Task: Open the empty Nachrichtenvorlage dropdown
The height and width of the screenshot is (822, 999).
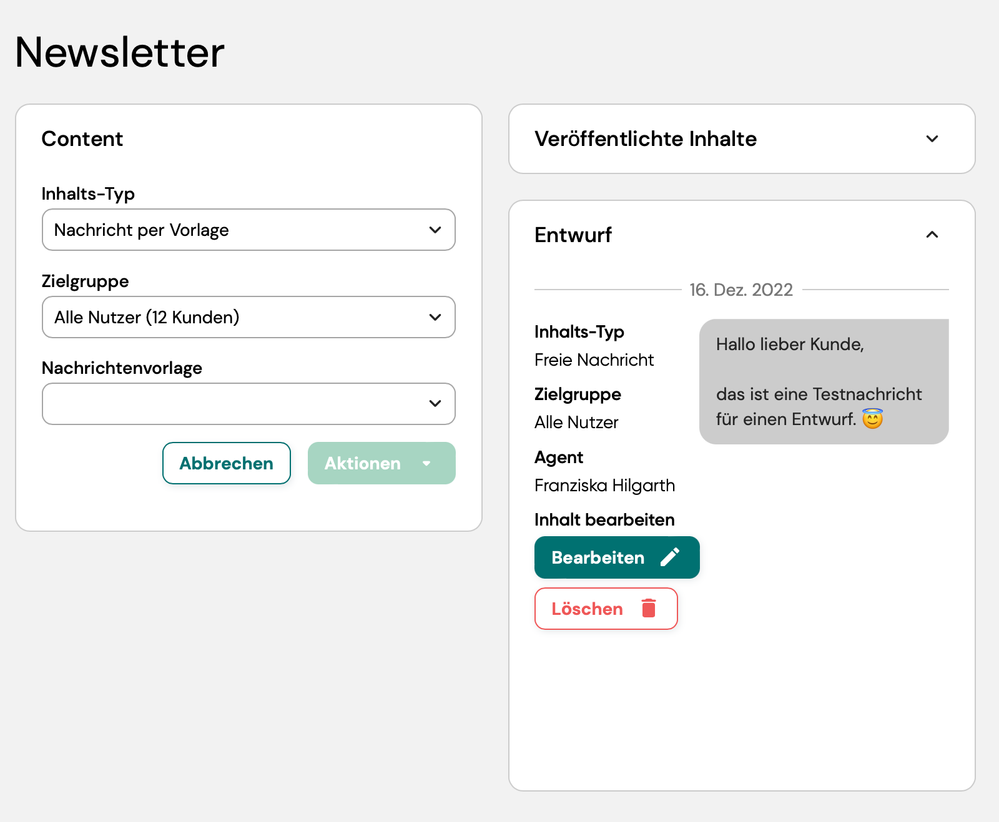Action: tap(248, 404)
